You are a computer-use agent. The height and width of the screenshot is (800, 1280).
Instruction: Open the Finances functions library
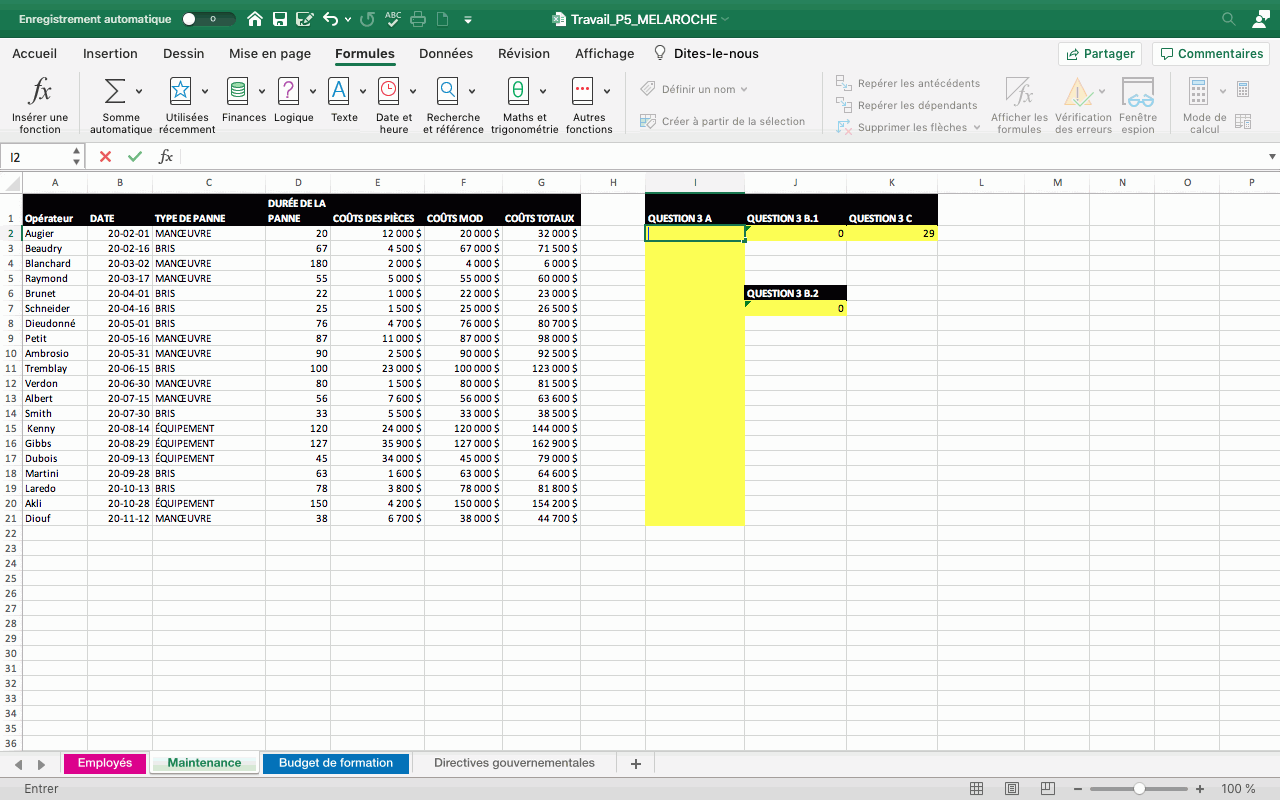[238, 92]
